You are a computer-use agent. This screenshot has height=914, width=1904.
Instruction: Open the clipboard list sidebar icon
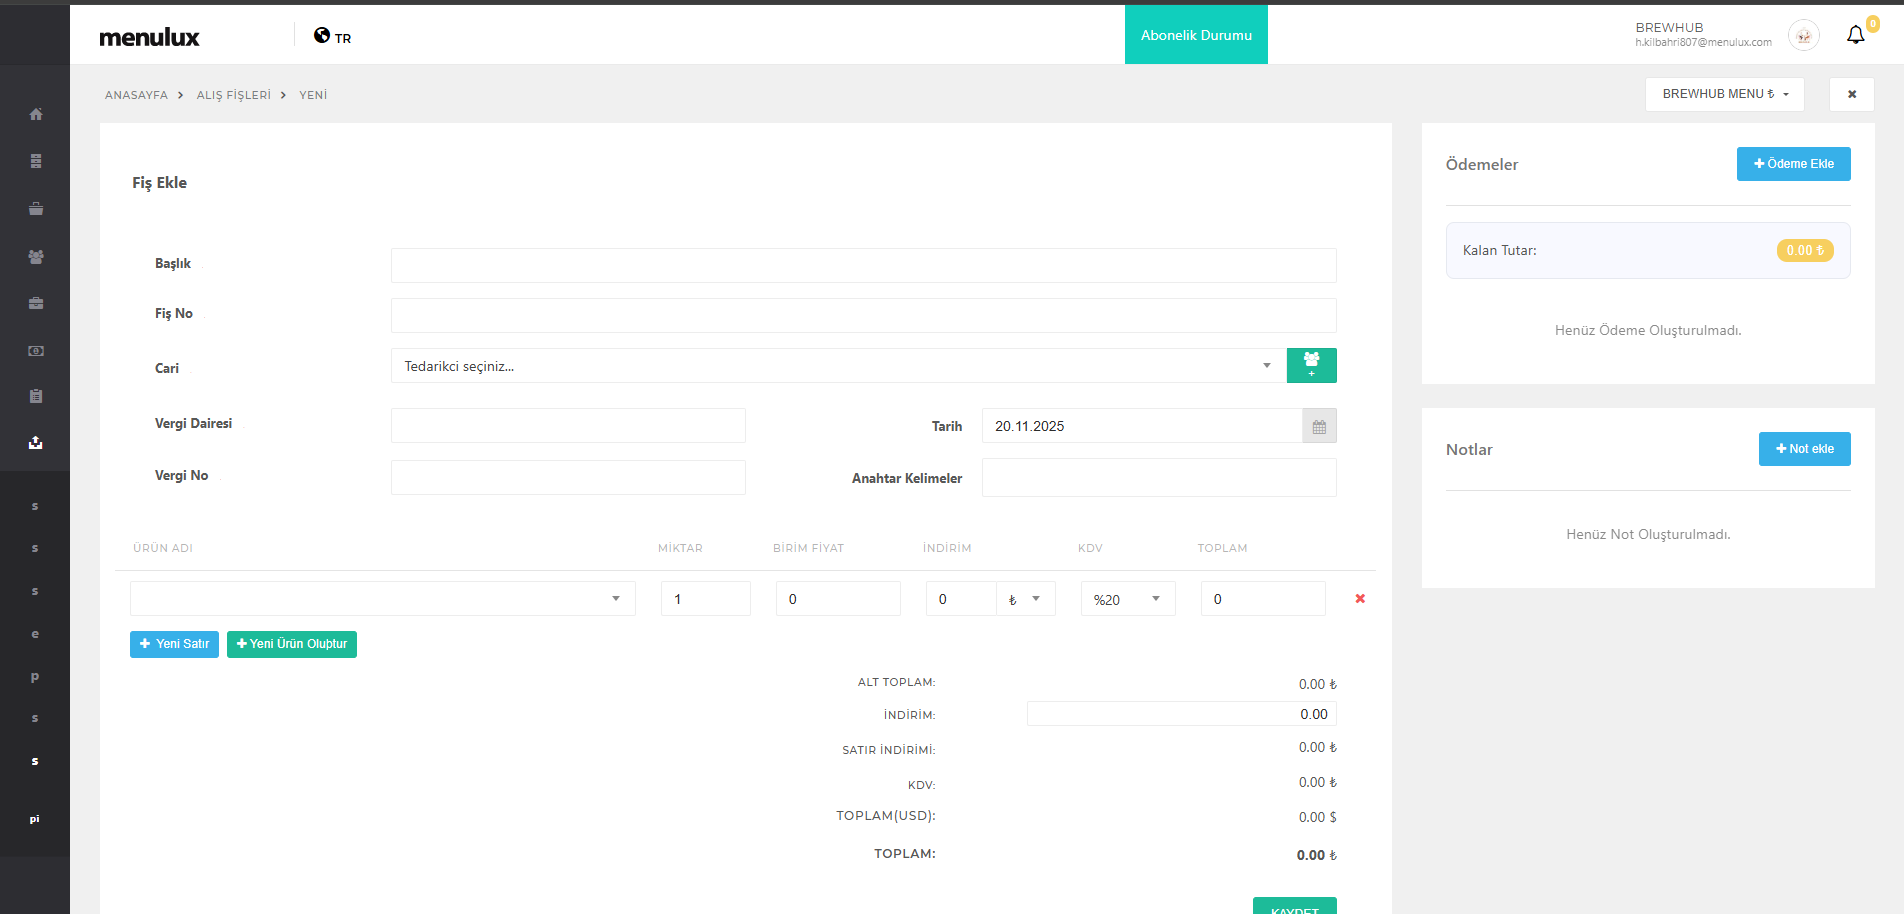tap(36, 396)
